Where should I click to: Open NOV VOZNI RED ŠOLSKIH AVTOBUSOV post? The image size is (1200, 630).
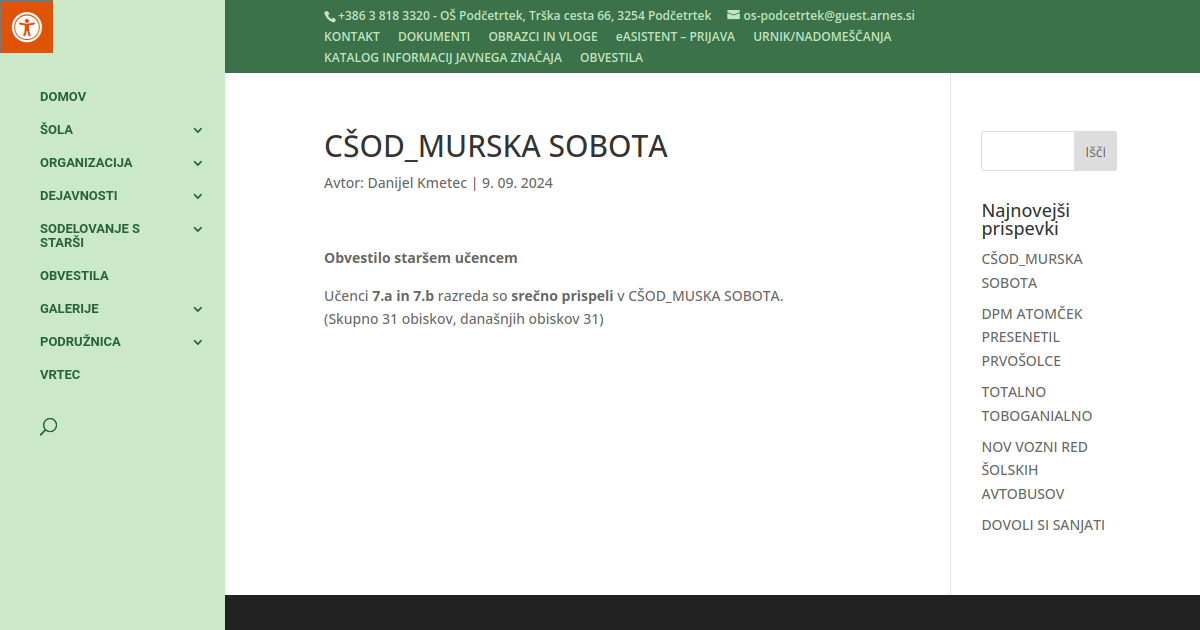tap(1034, 470)
